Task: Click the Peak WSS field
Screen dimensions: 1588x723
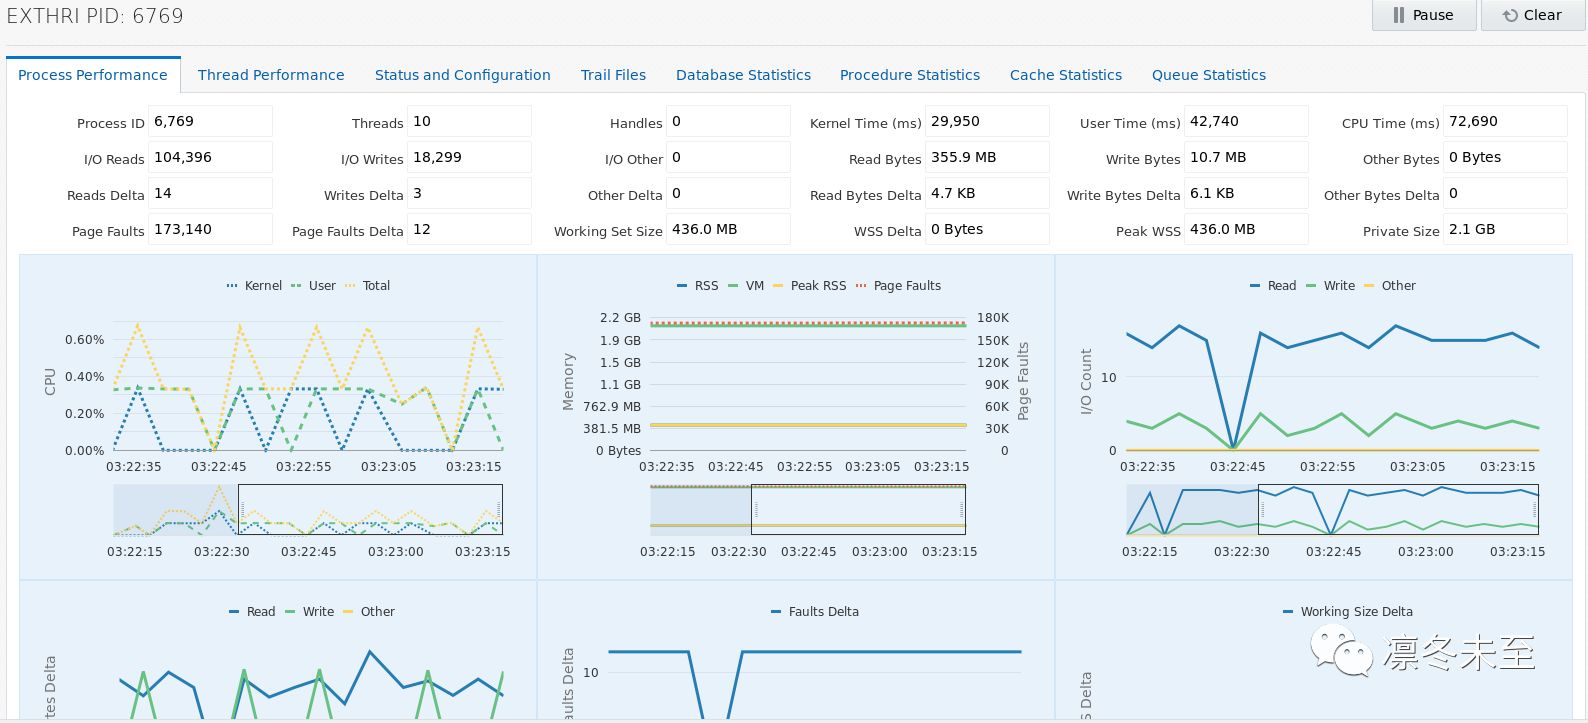Action: (1246, 229)
